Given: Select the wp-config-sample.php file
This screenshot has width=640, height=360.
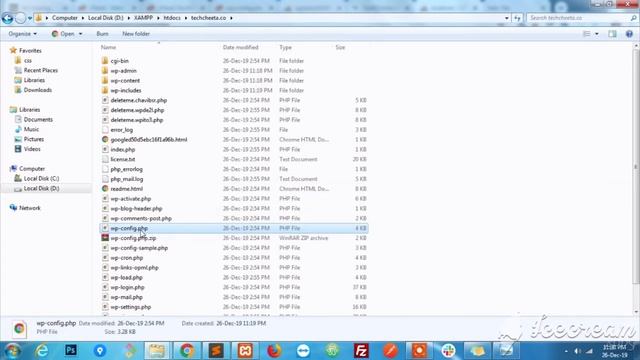Looking at the screenshot, I should tap(139, 248).
